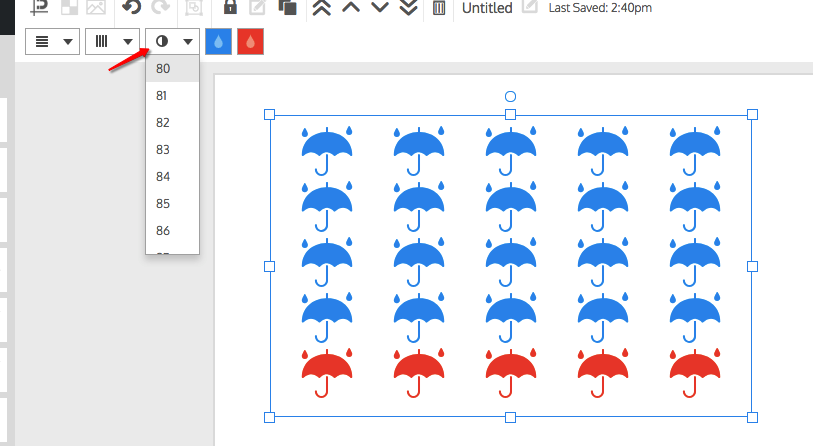813x446 pixels.
Task: Pick 86 in the opacity list
Action: coord(163,231)
